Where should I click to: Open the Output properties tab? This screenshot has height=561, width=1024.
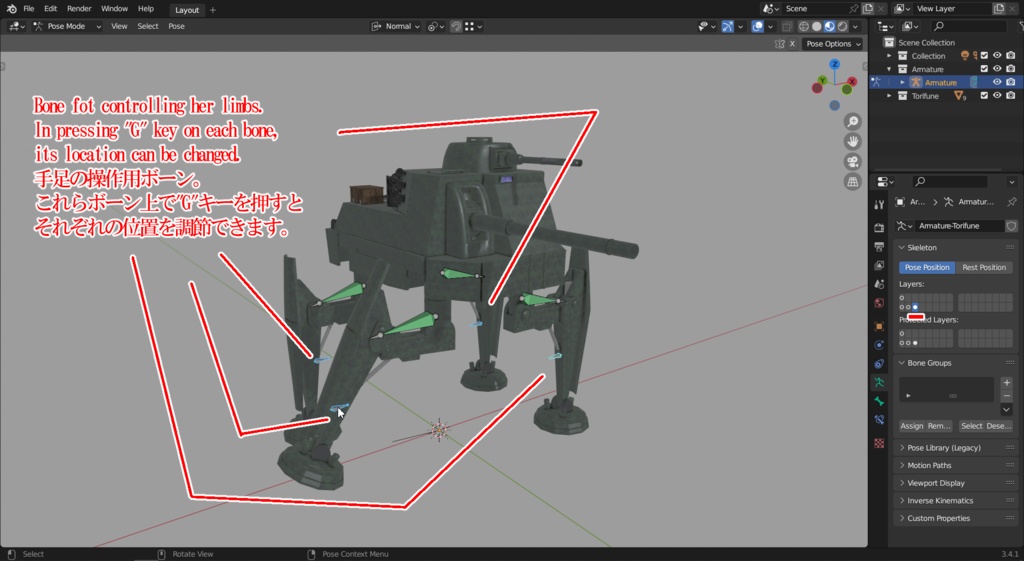(x=879, y=247)
